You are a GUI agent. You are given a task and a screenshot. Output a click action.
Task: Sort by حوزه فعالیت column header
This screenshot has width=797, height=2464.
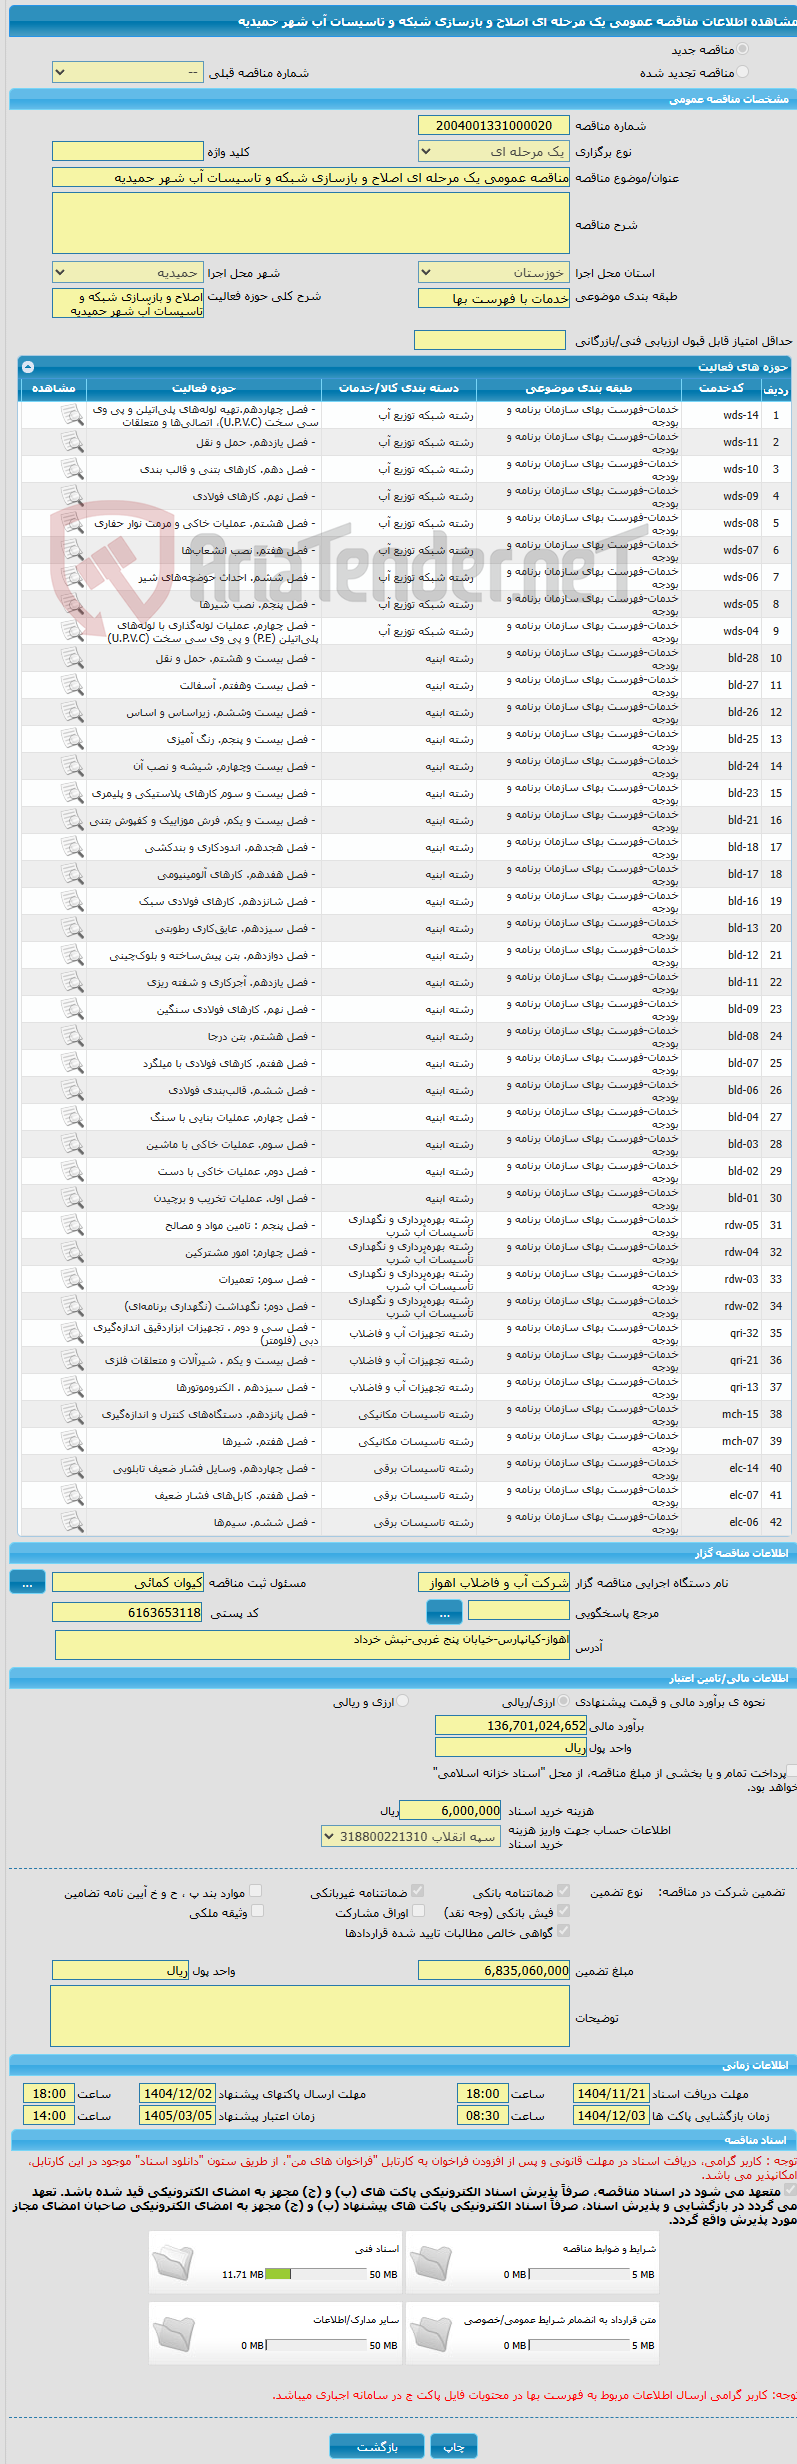pos(203,388)
